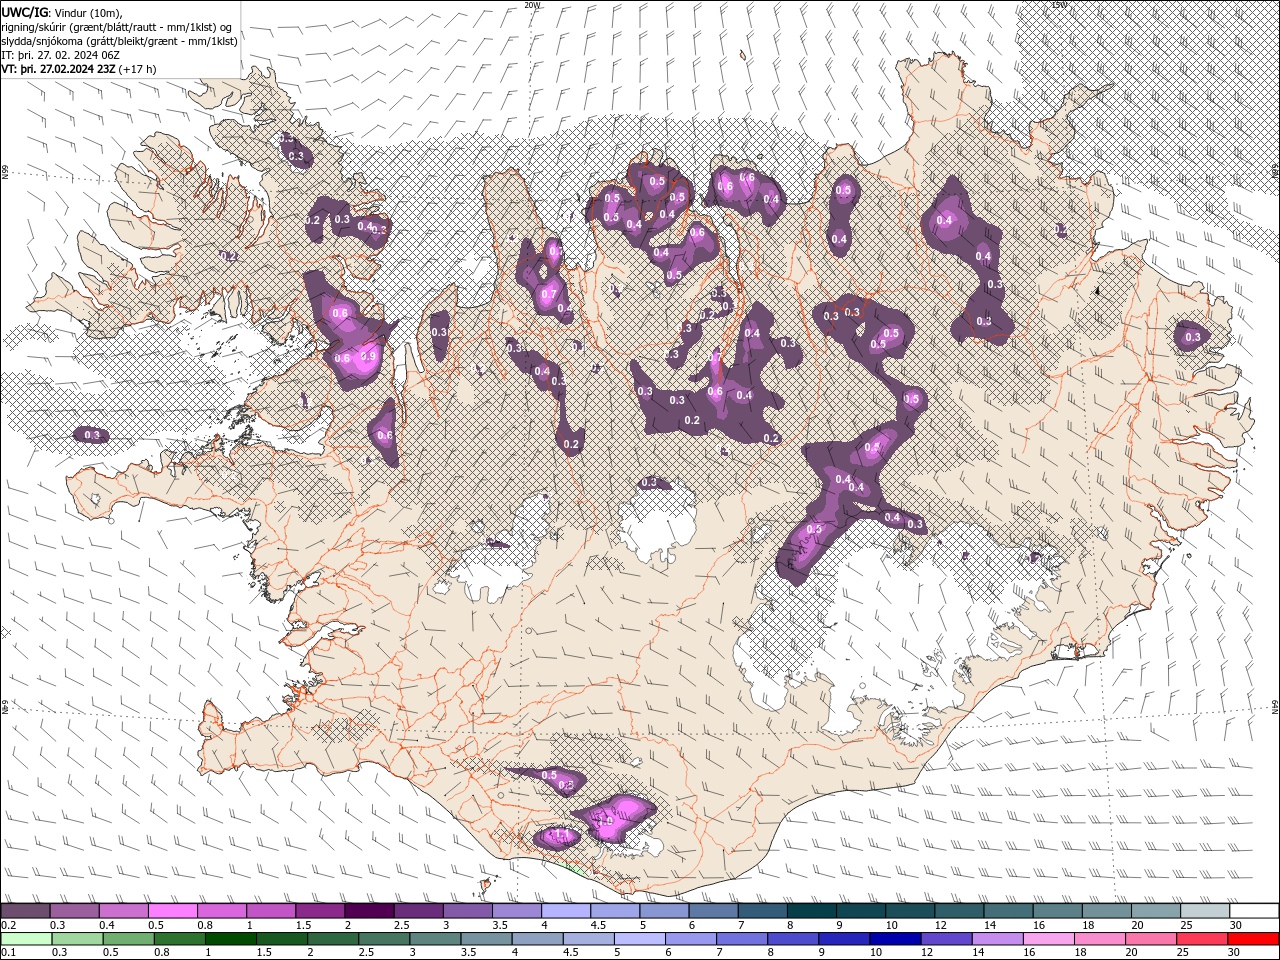1280x960 pixels.
Task: Click the 'VT: þri. 27.02.2024 23Z' valid time
Action: (57, 69)
